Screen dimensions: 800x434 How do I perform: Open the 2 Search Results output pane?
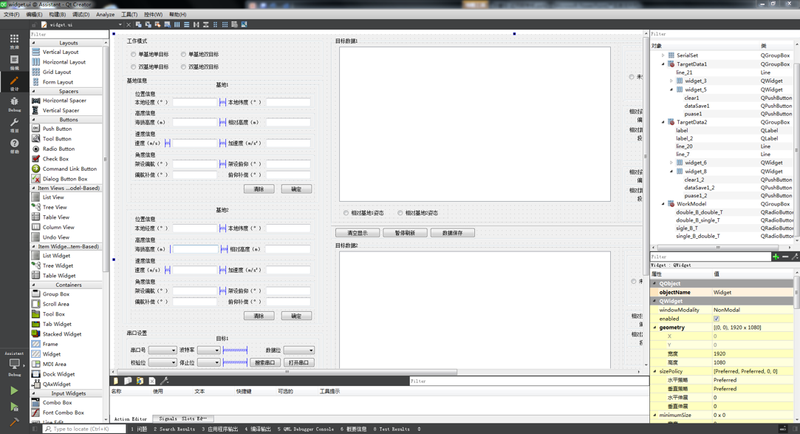click(x=174, y=429)
